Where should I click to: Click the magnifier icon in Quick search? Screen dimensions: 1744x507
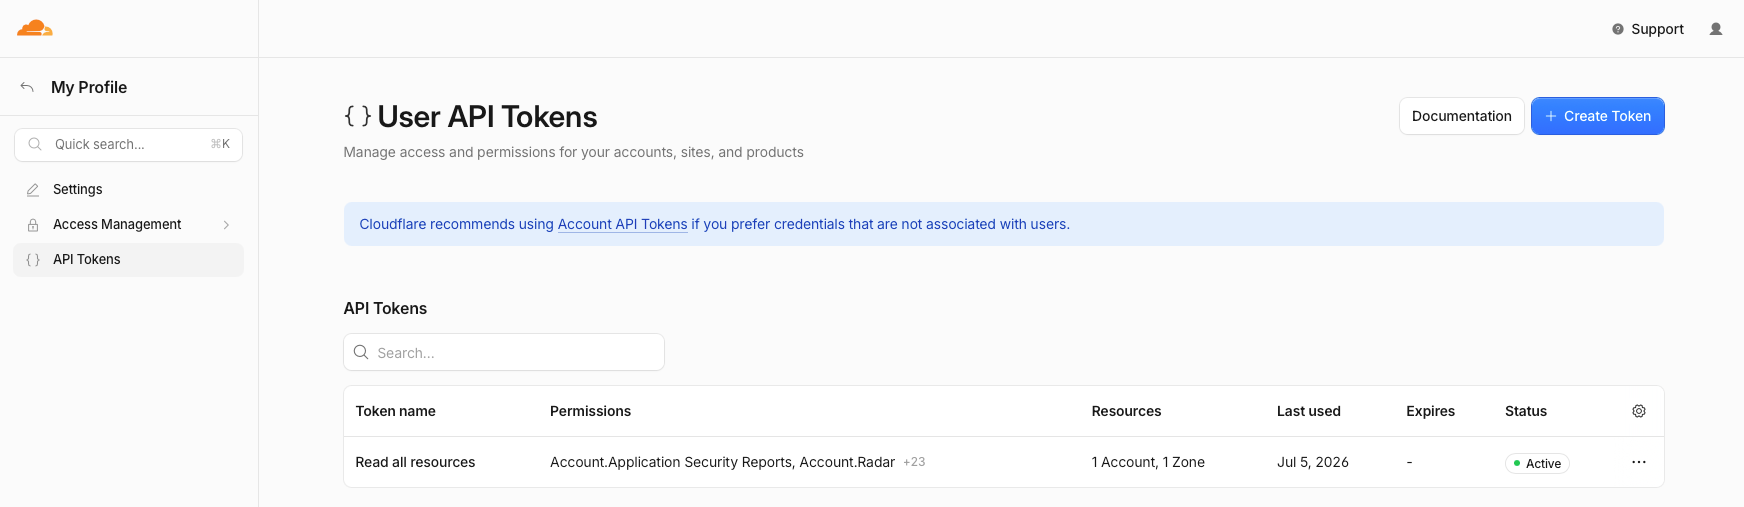[x=35, y=144]
